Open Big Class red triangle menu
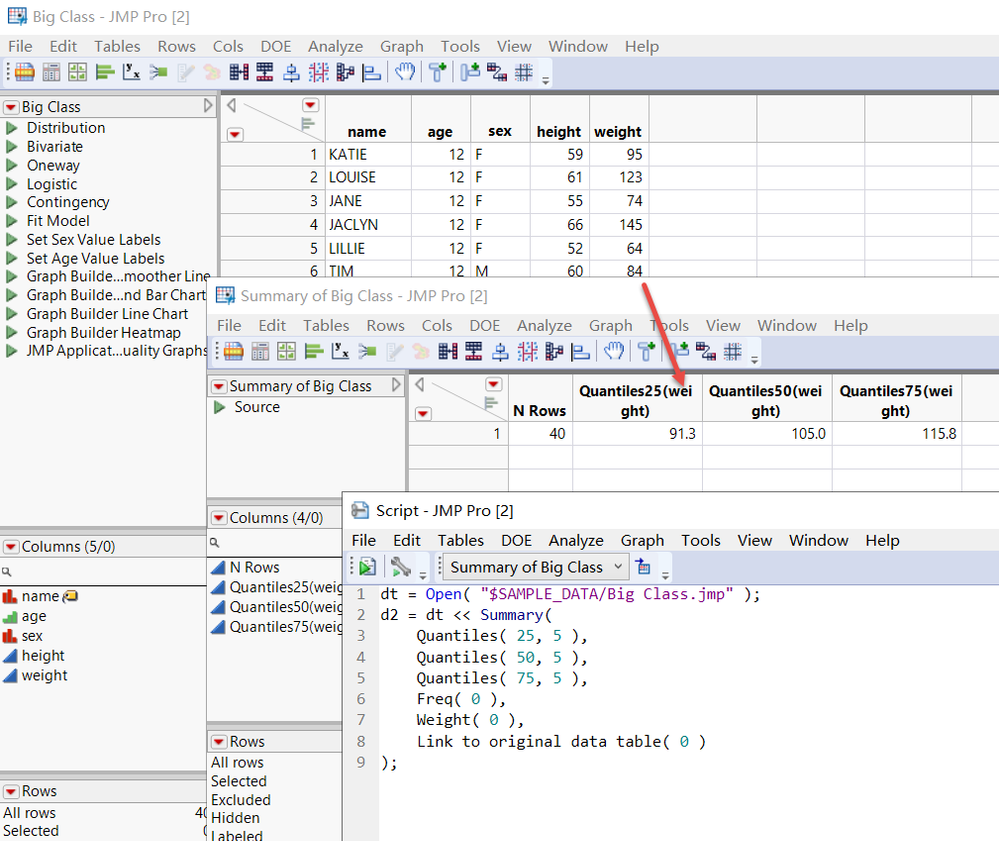The width and height of the screenshot is (999, 841). click(11, 107)
